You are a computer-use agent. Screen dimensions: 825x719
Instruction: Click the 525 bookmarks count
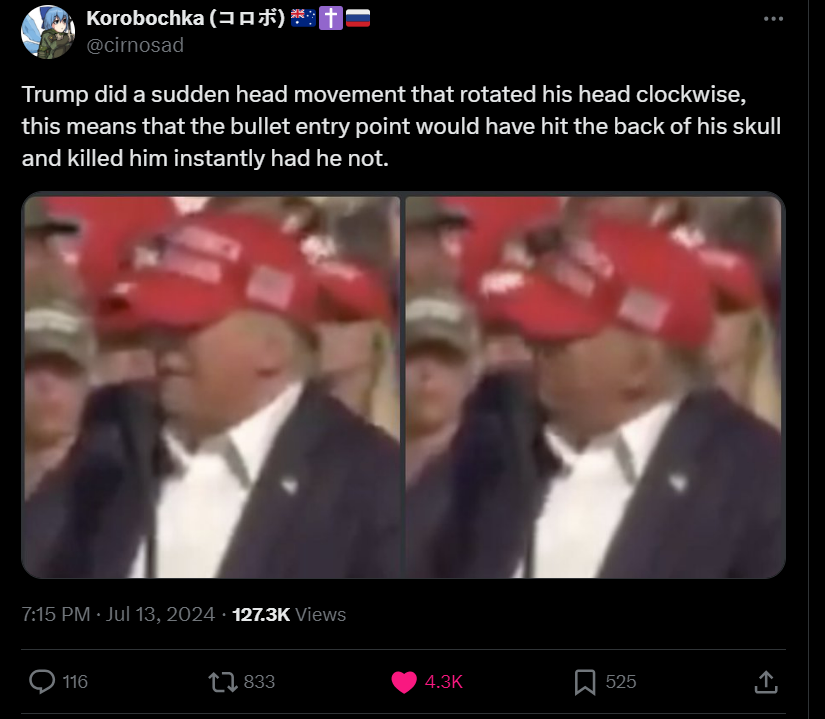point(621,682)
